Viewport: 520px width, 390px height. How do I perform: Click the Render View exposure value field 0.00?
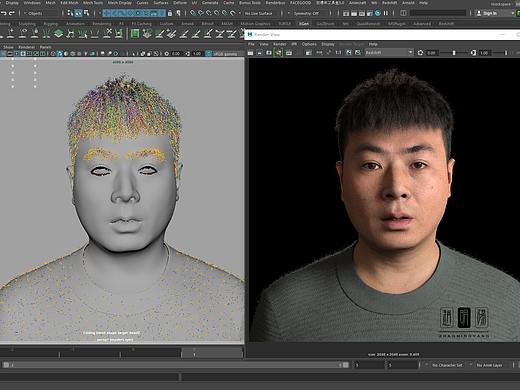point(432,53)
